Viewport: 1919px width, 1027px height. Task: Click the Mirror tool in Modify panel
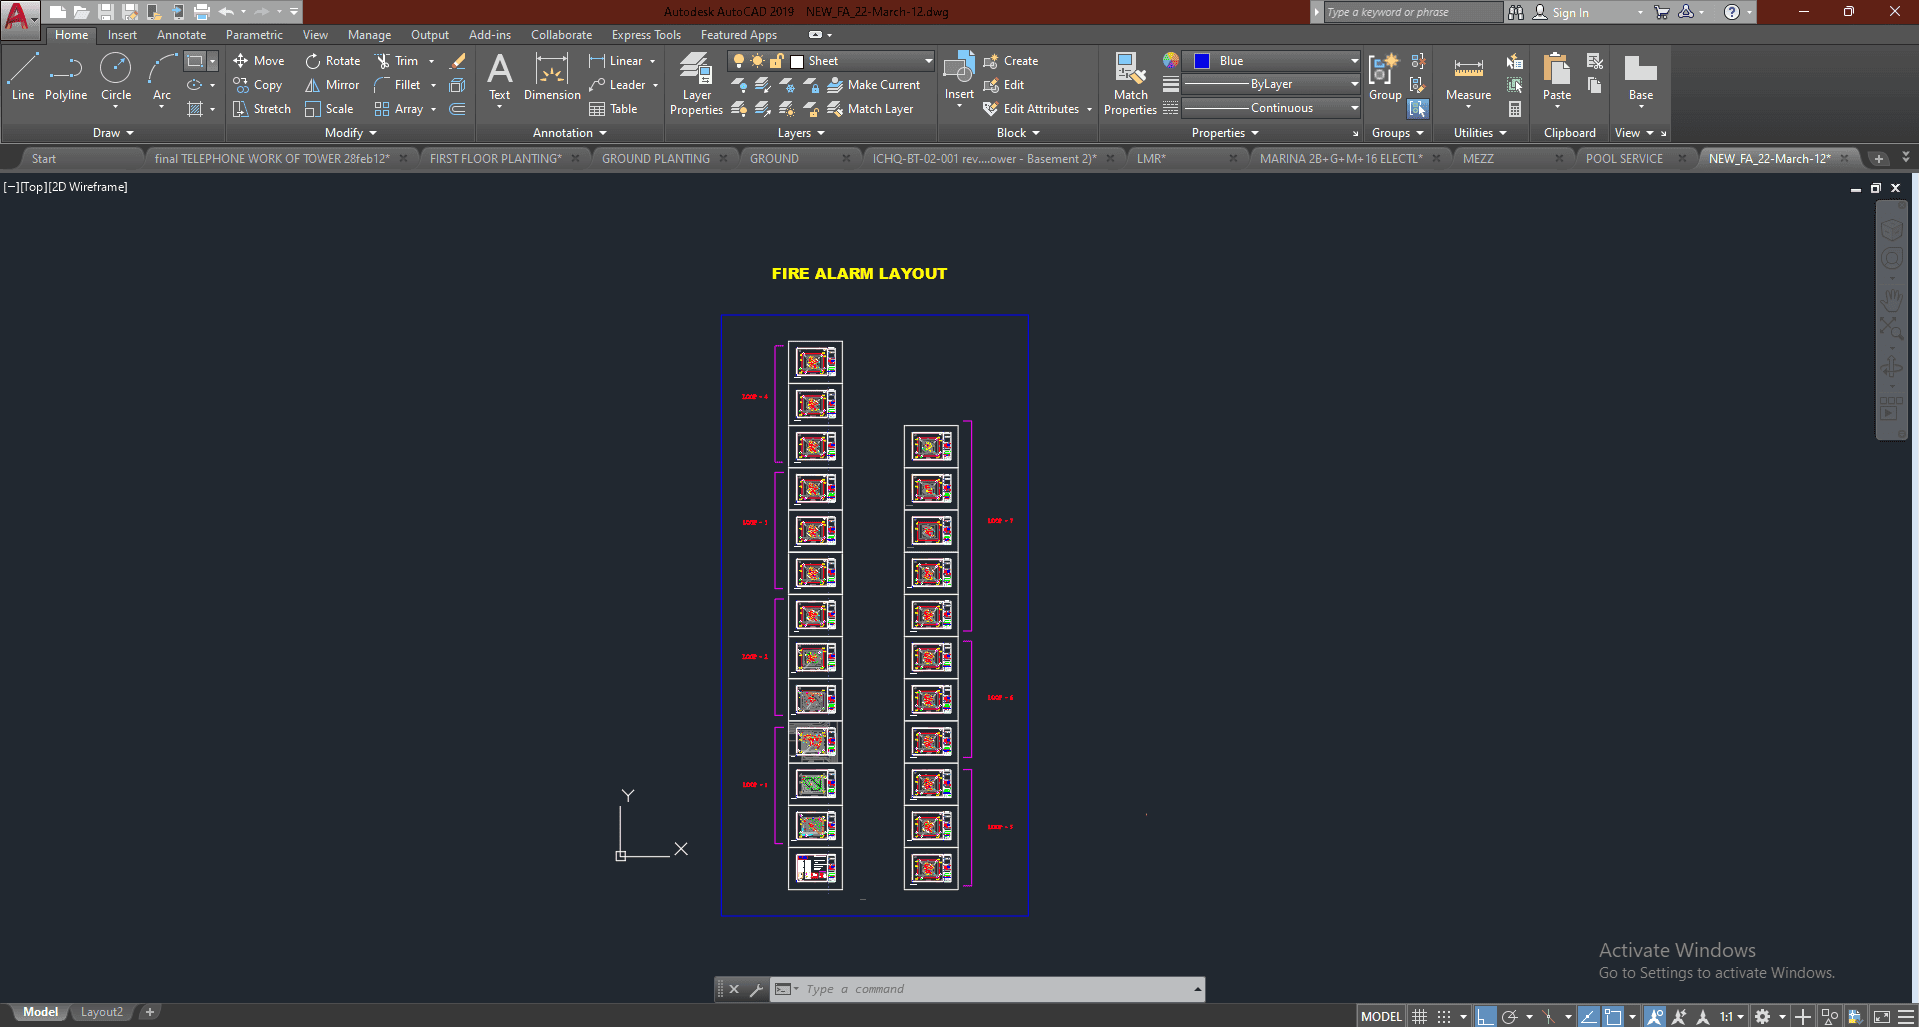click(x=332, y=85)
